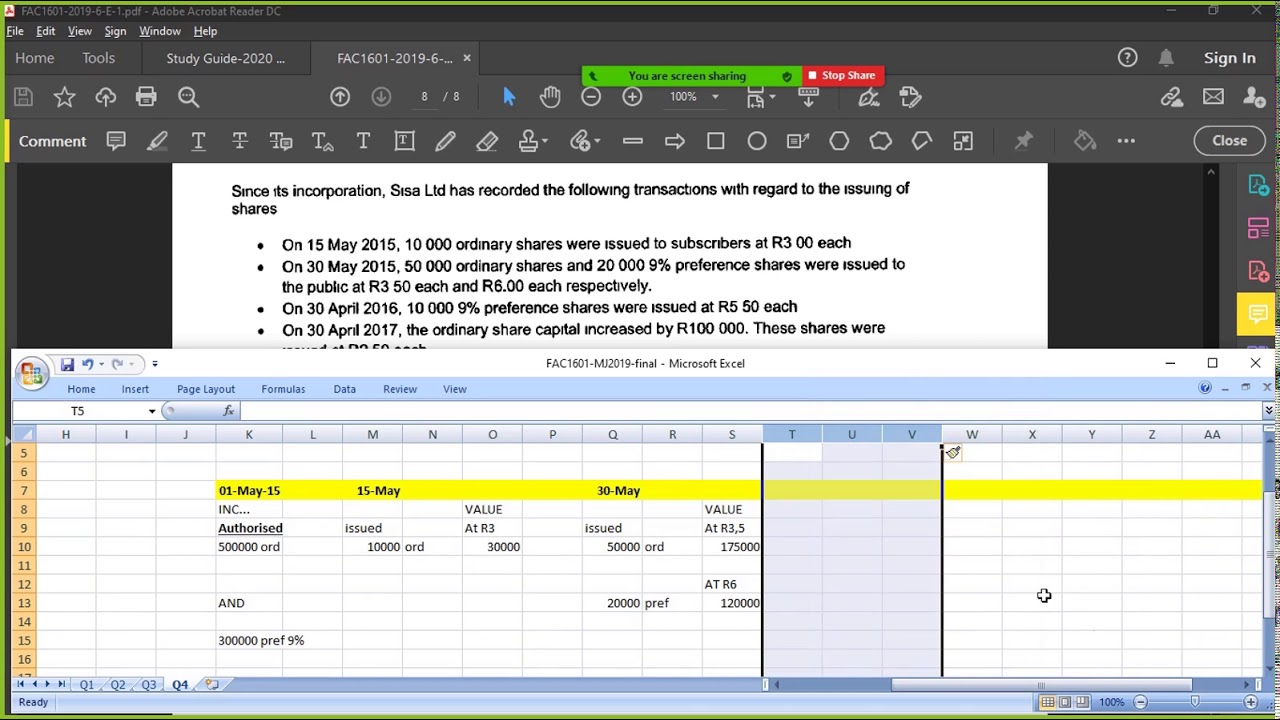This screenshot has width=1280, height=720.
Task: Go to next page with down arrow
Action: 381,97
